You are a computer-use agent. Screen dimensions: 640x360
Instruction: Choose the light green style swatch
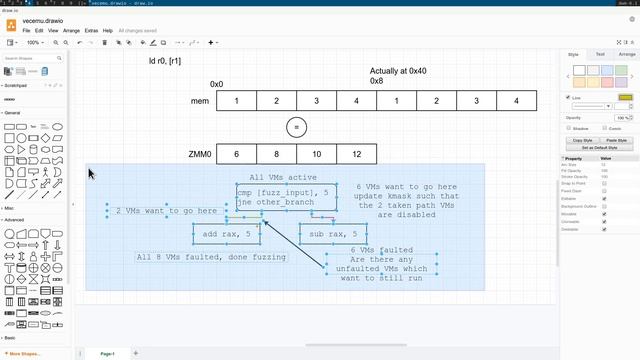pyautogui.click(x=621, y=70)
